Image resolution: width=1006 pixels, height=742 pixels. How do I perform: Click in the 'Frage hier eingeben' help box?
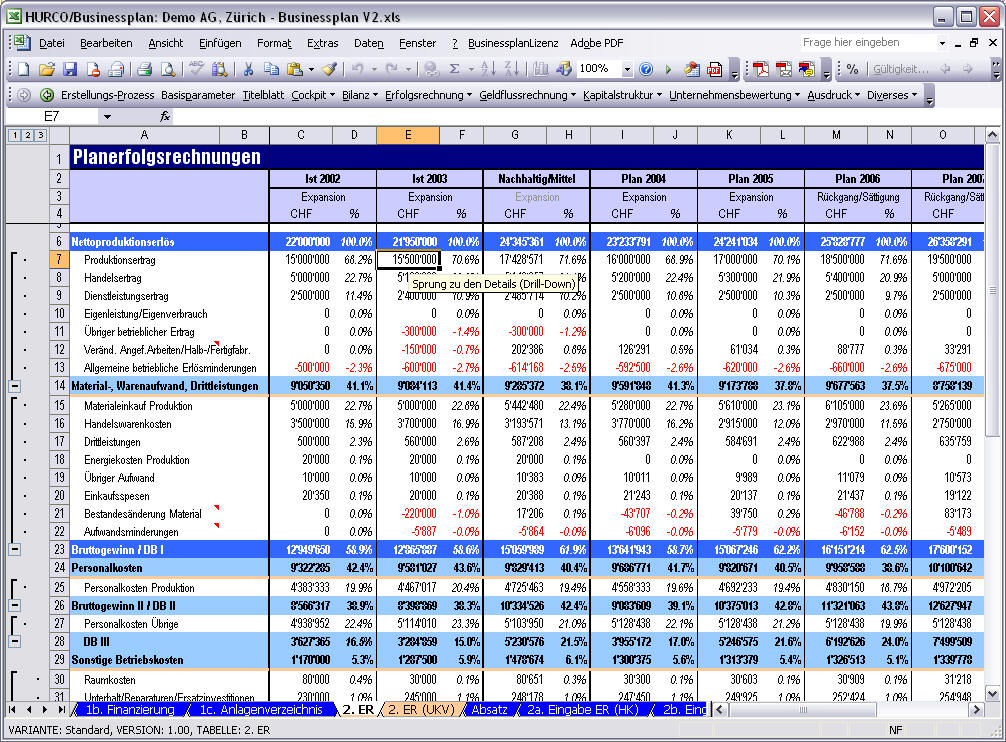pos(868,42)
